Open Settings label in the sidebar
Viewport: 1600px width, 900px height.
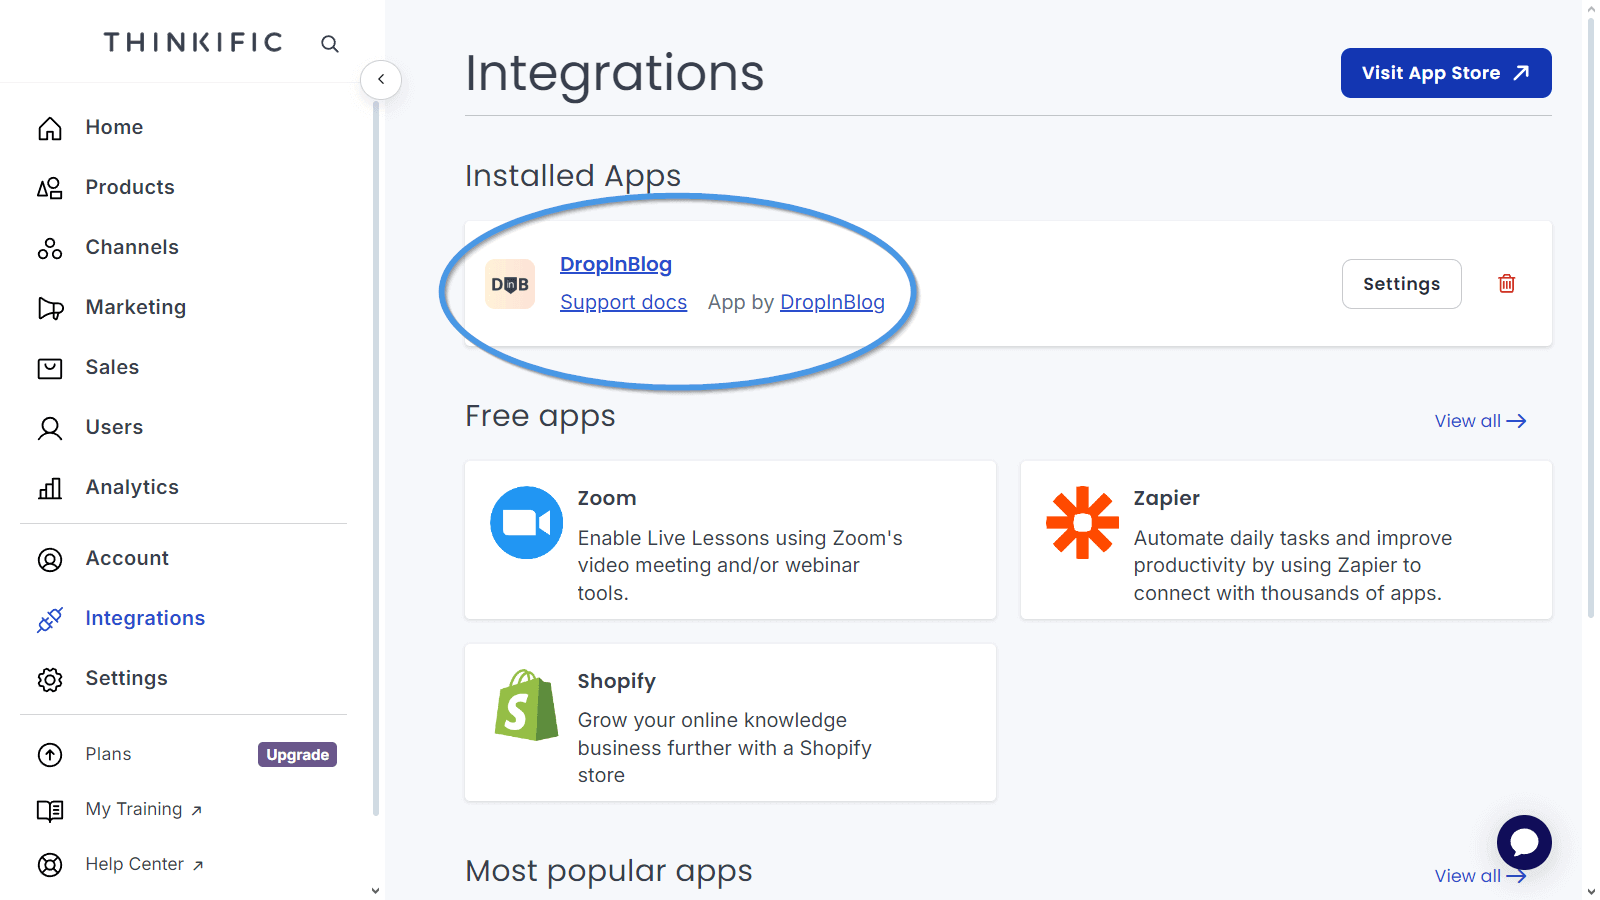tap(126, 678)
